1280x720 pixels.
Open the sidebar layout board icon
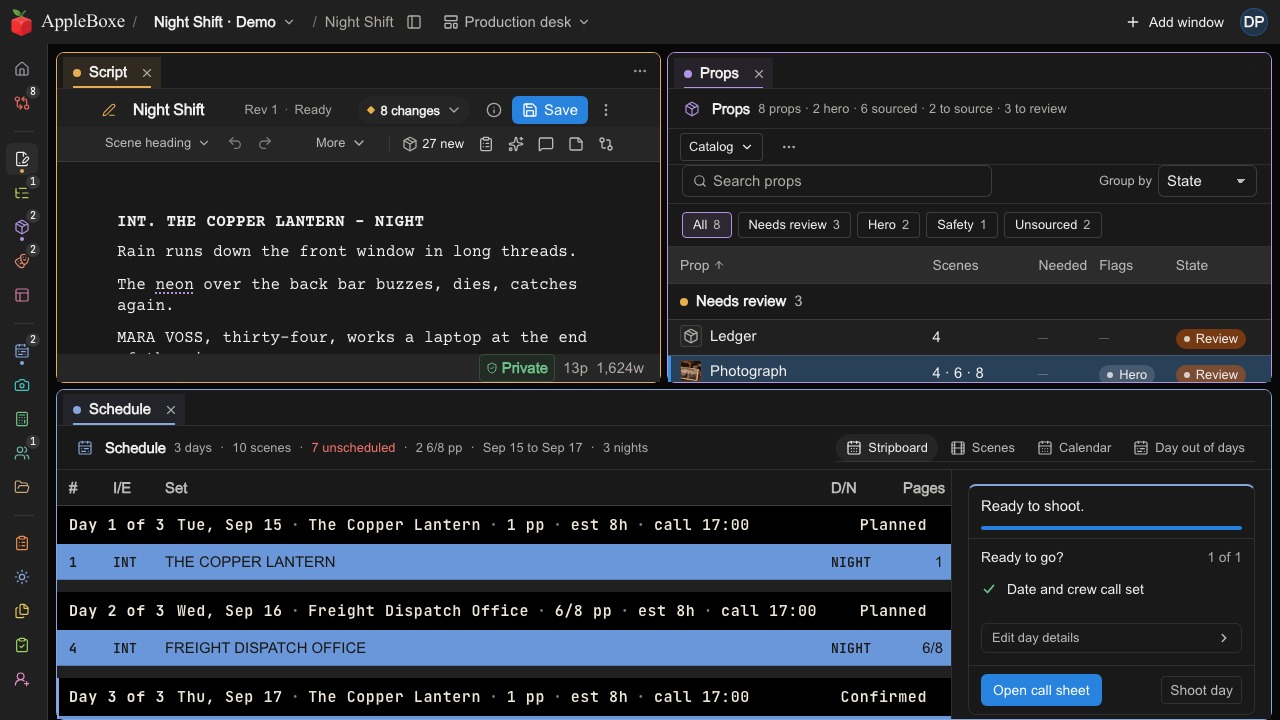point(22,295)
